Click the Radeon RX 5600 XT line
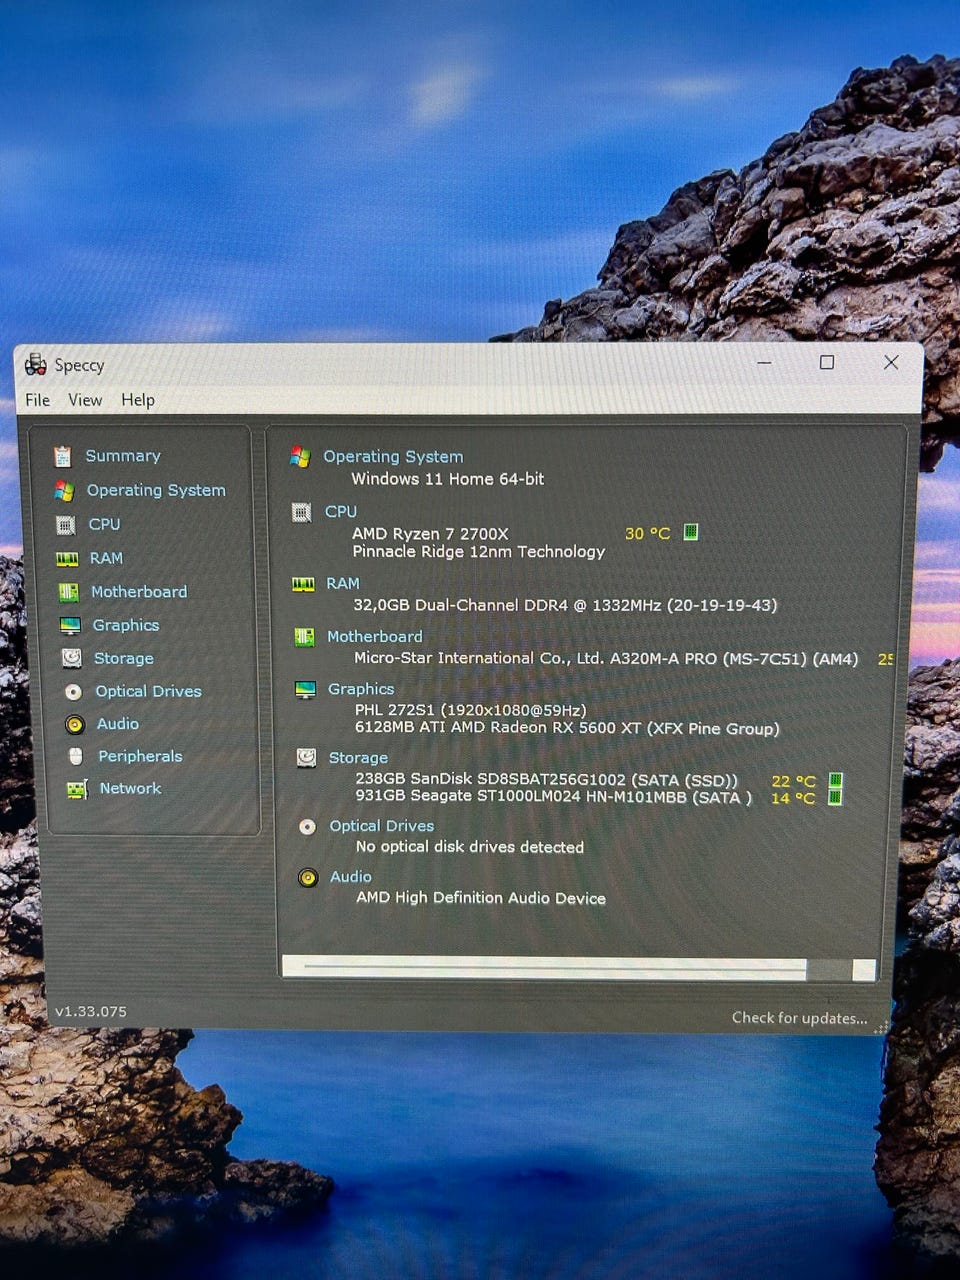960x1280 pixels. (x=567, y=728)
